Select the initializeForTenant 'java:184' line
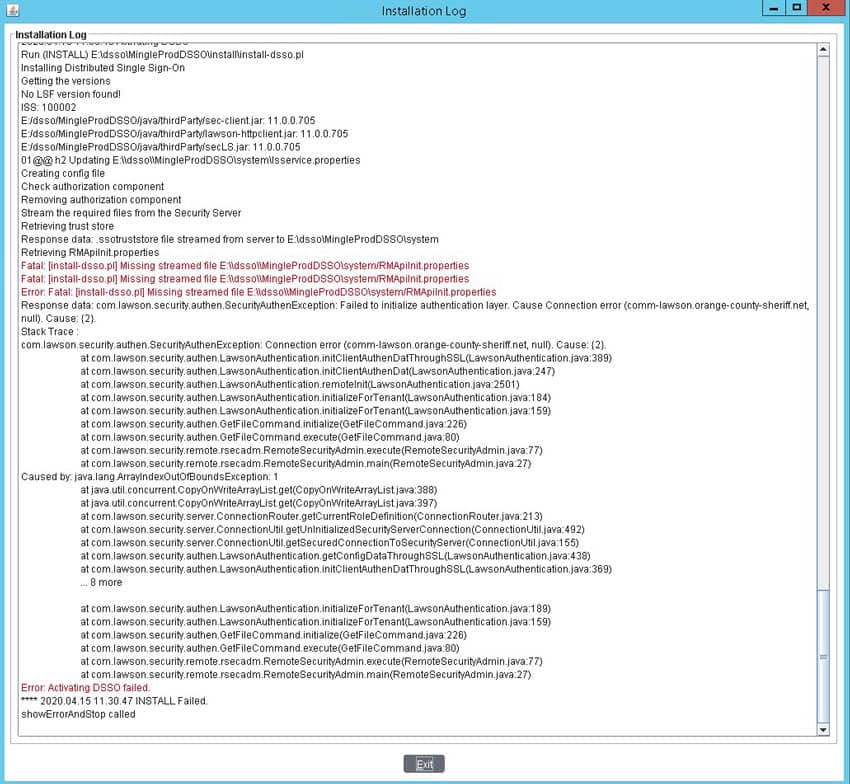This screenshot has height=784, width=850. point(315,397)
